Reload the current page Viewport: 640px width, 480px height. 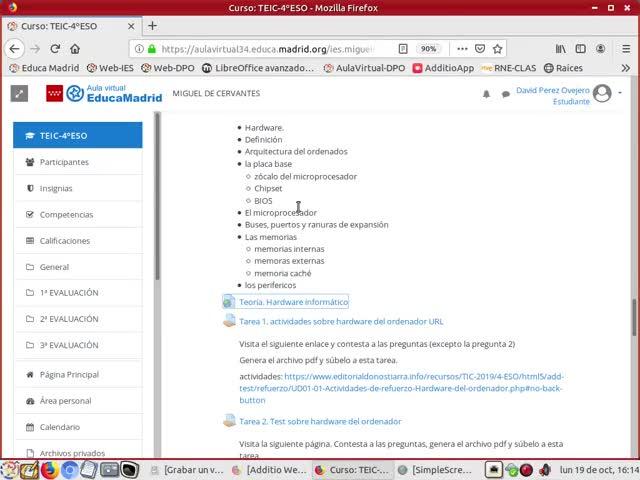click(55, 49)
